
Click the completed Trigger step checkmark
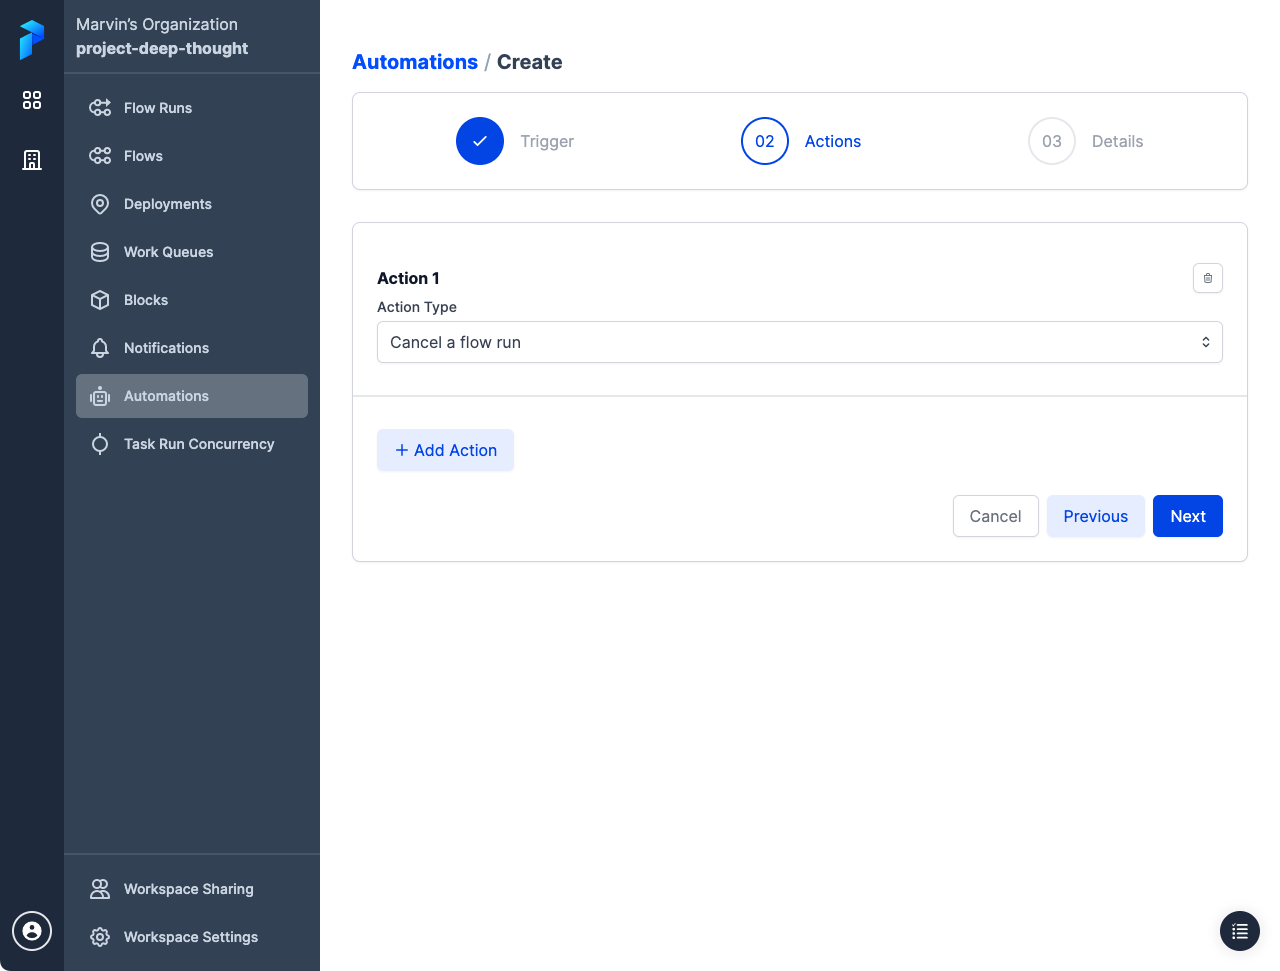point(480,141)
